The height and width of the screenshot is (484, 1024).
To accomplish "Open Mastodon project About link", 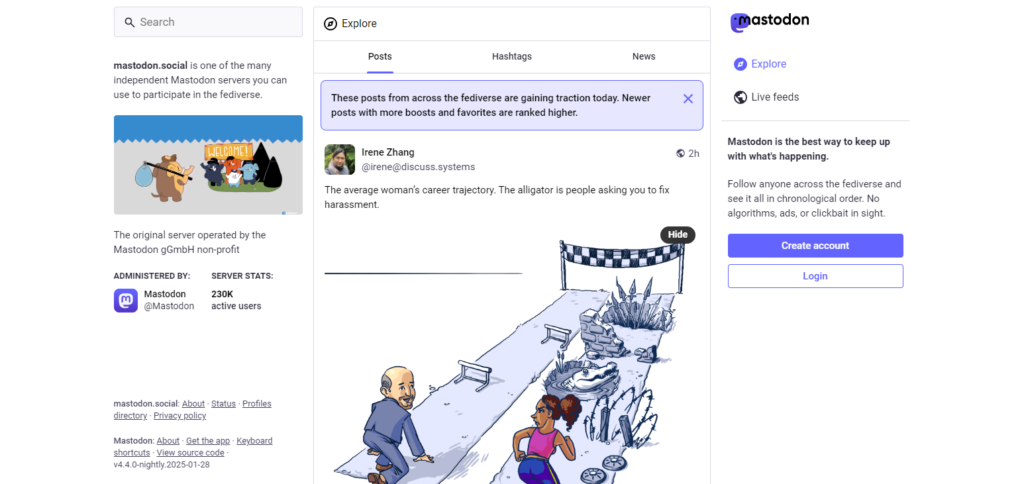I will click(x=168, y=441).
